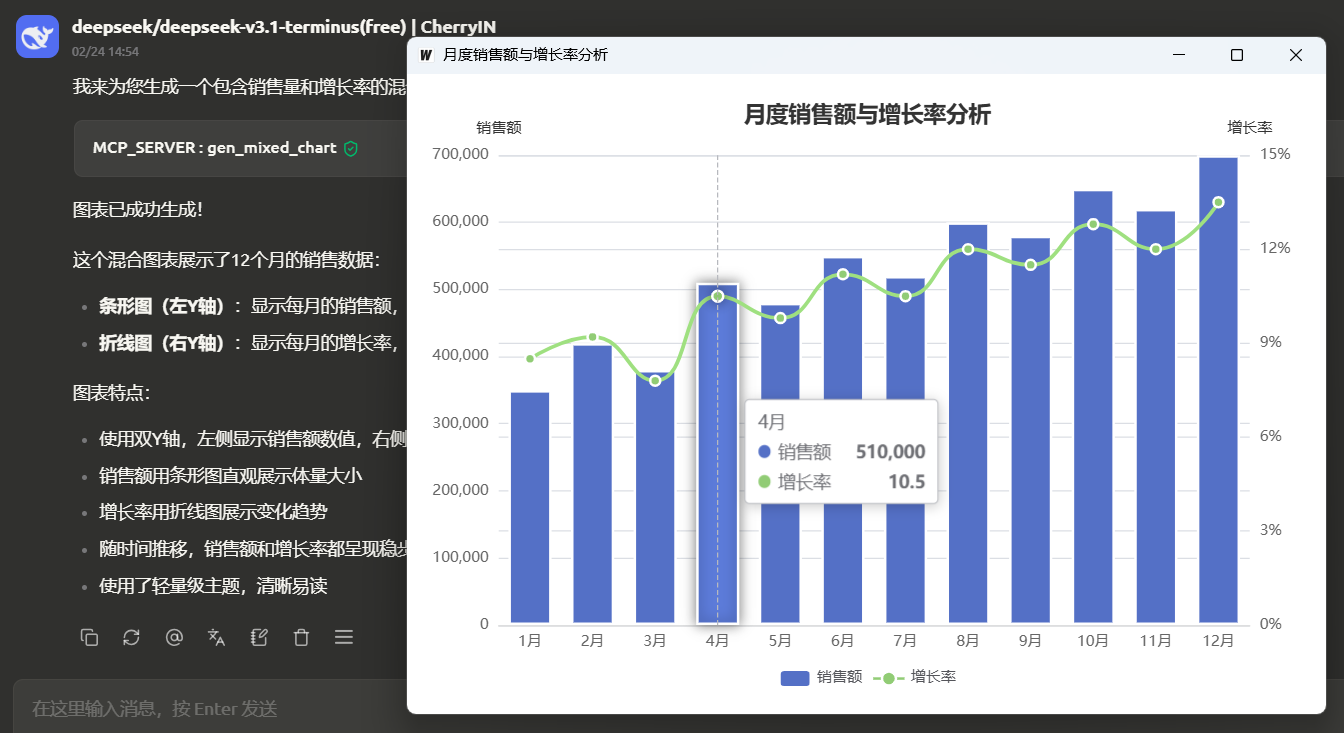Click the 8月 sales bar
Image resolution: width=1344 pixels, height=733 pixels.
point(968,424)
